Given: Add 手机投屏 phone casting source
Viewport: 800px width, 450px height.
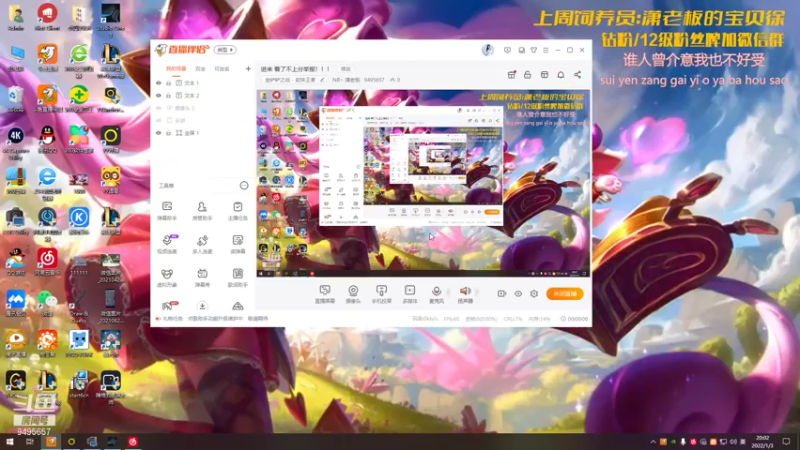Looking at the screenshot, I should 381,294.
